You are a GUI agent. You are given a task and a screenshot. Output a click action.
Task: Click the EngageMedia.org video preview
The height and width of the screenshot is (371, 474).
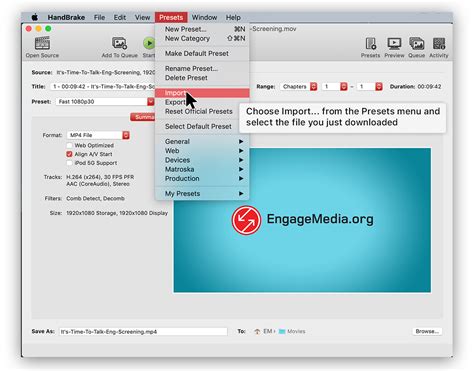click(302, 220)
